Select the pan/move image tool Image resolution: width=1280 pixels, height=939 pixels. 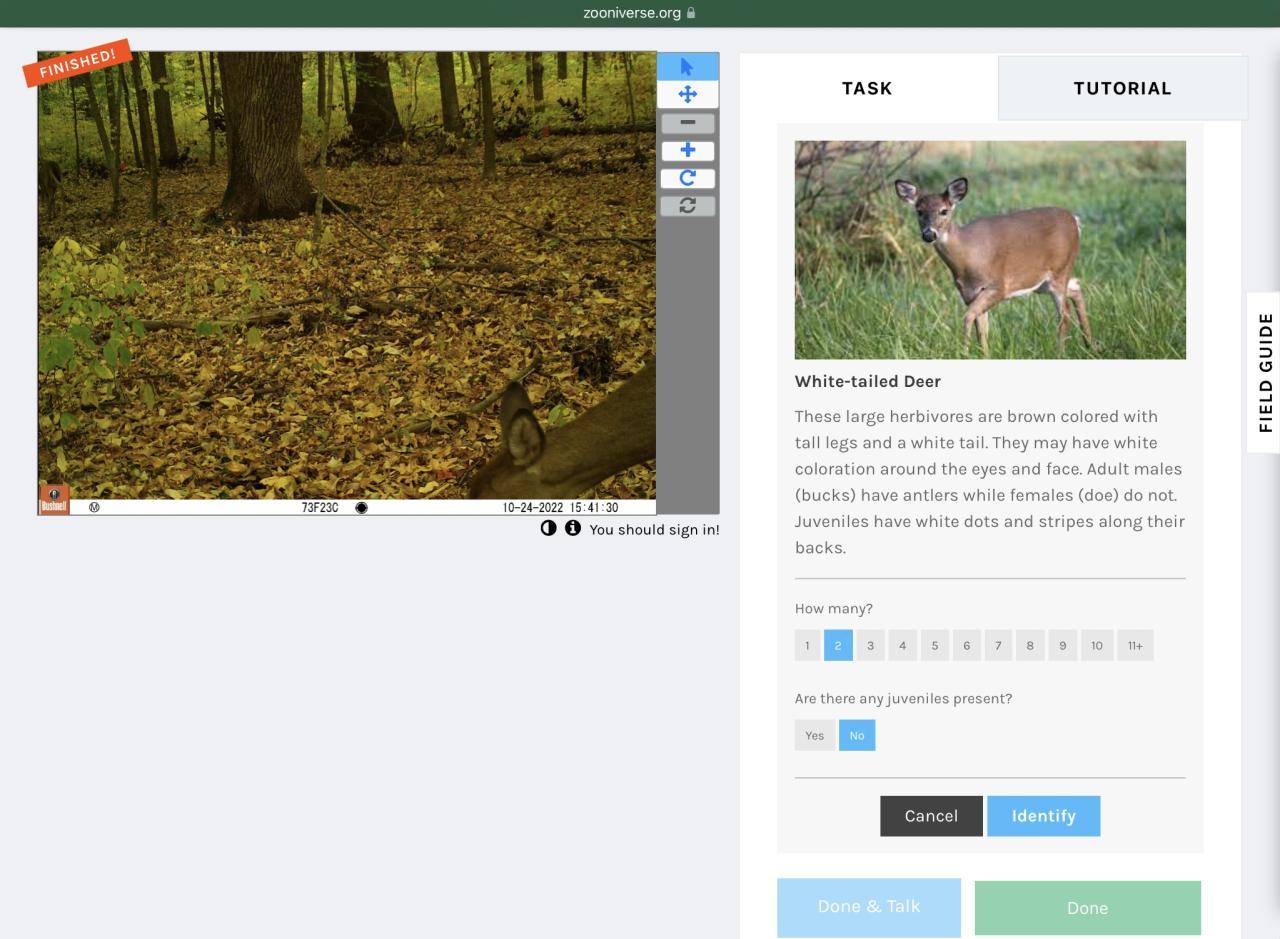pyautogui.click(x=687, y=94)
